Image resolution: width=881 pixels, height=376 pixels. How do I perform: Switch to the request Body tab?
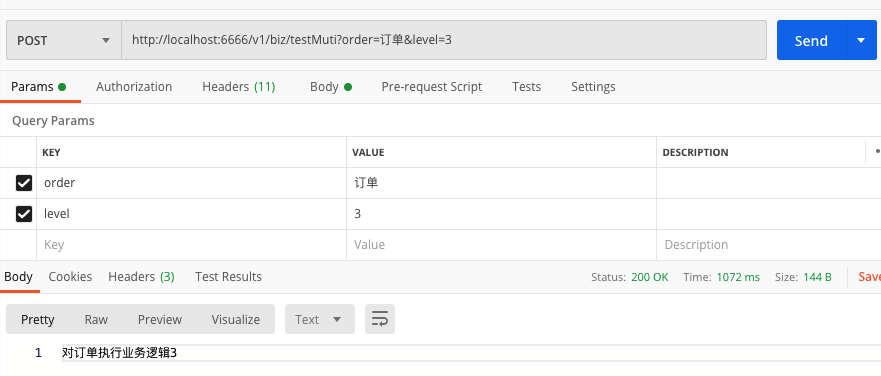pos(331,87)
